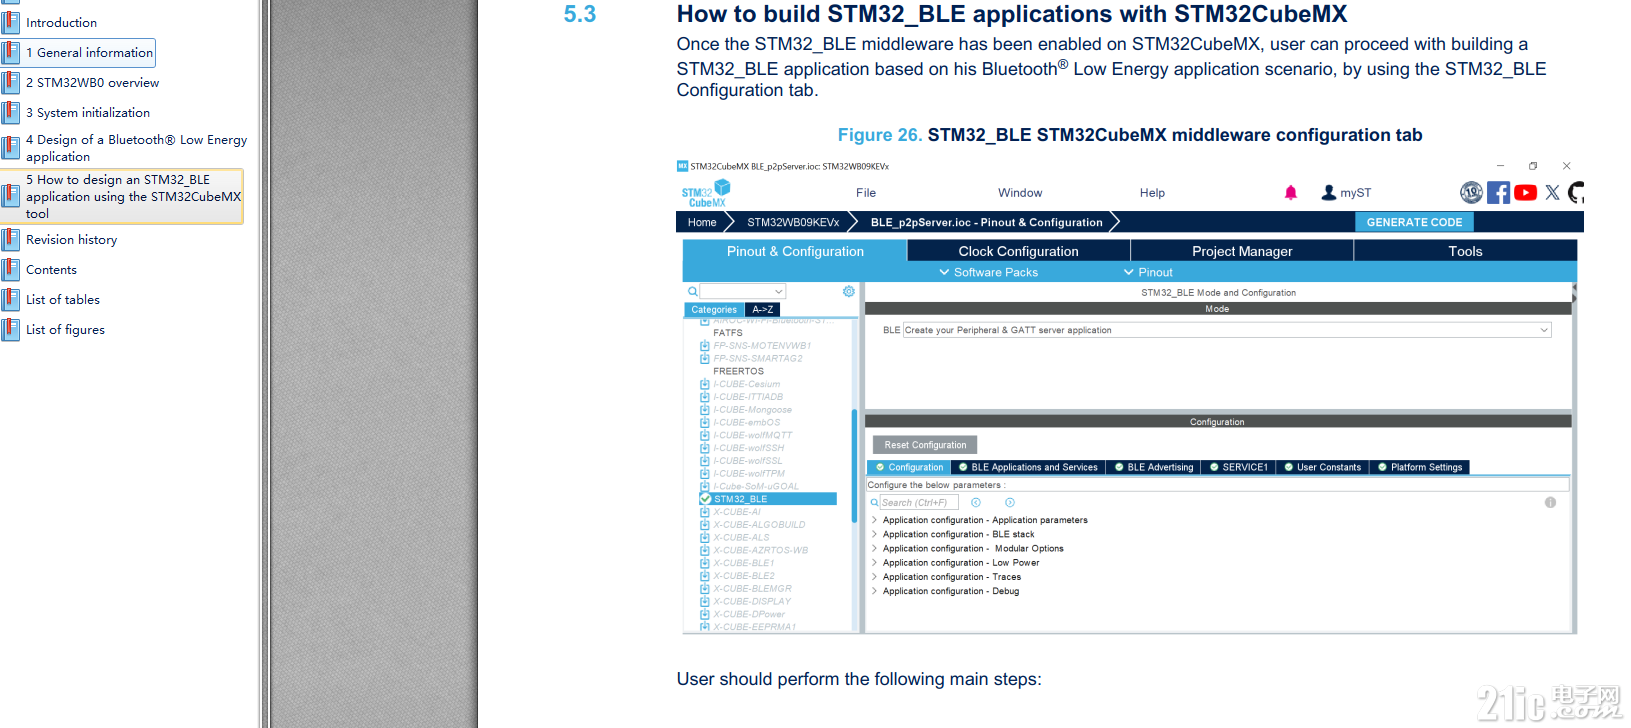Expand the Software Packs dropdown
This screenshot has width=1631, height=728.
pyautogui.click(x=988, y=272)
